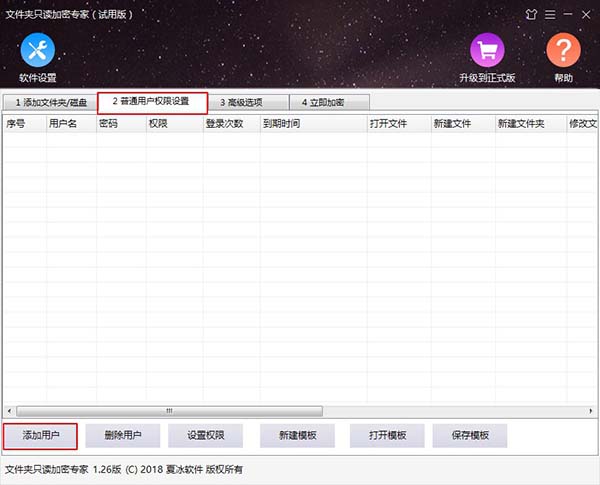The image size is (600, 485).
Task: Click the 新建文件 column header
Action: coord(463,124)
